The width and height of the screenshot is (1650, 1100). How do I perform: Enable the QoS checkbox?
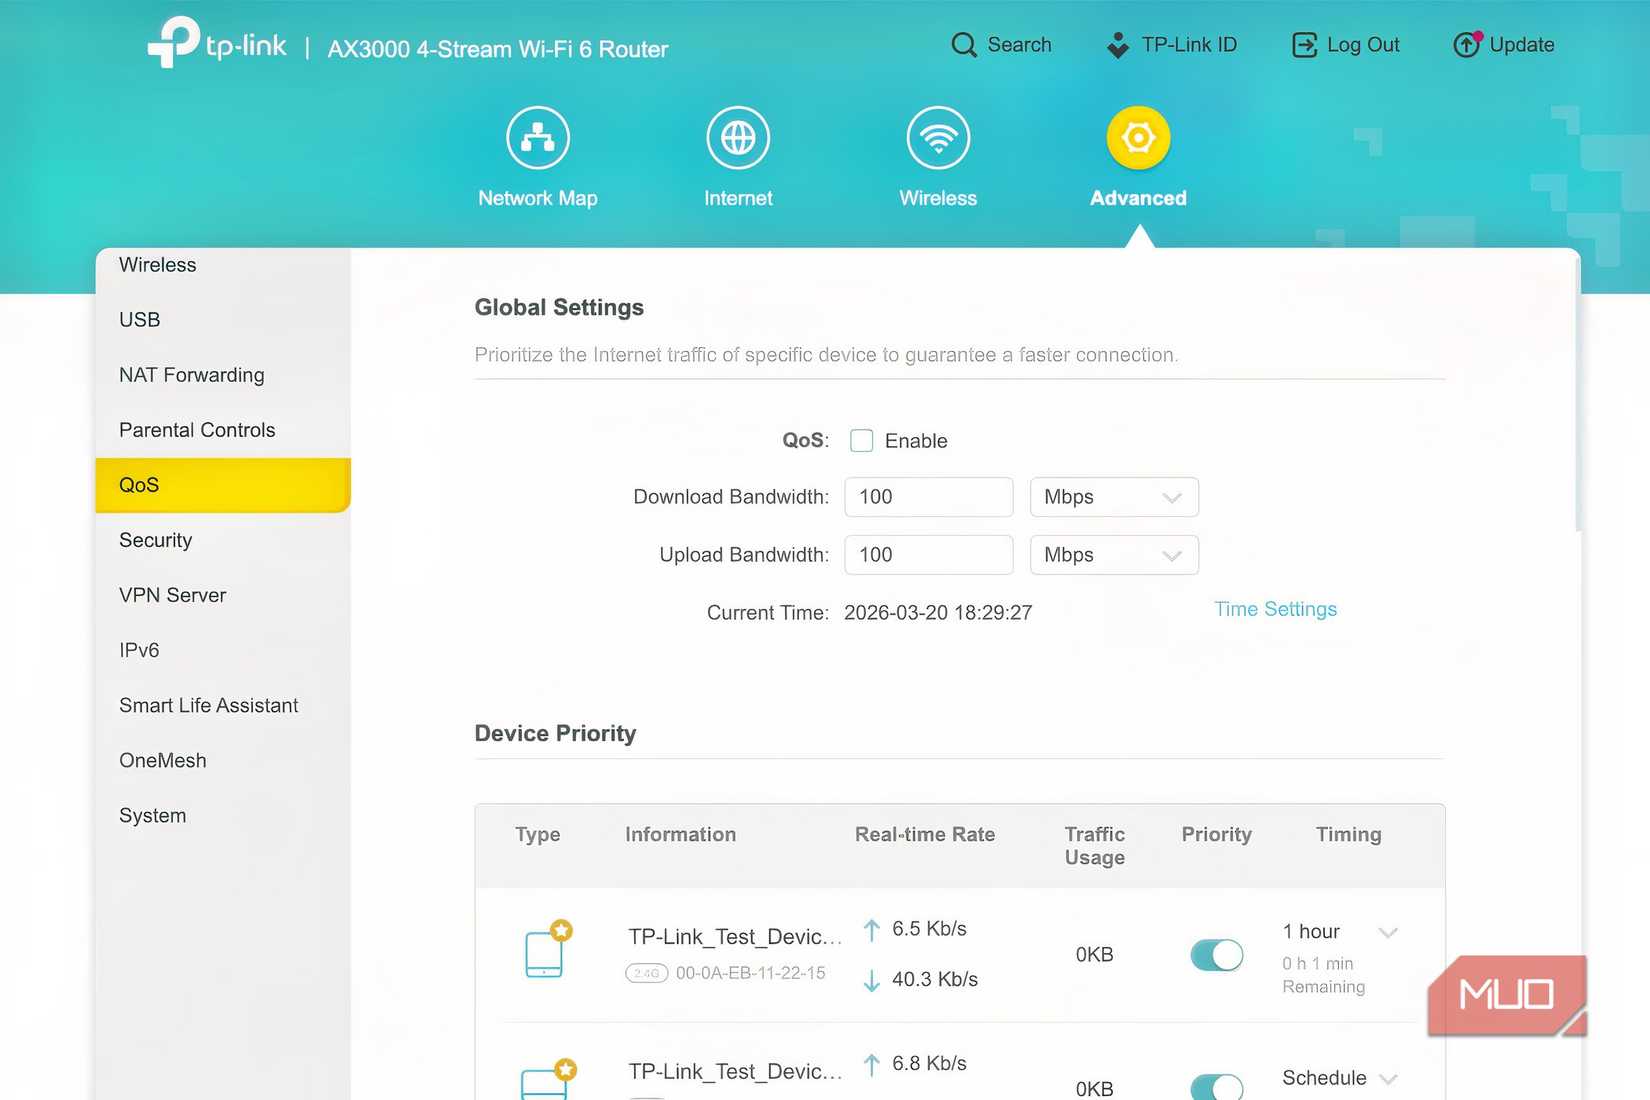[x=861, y=441]
